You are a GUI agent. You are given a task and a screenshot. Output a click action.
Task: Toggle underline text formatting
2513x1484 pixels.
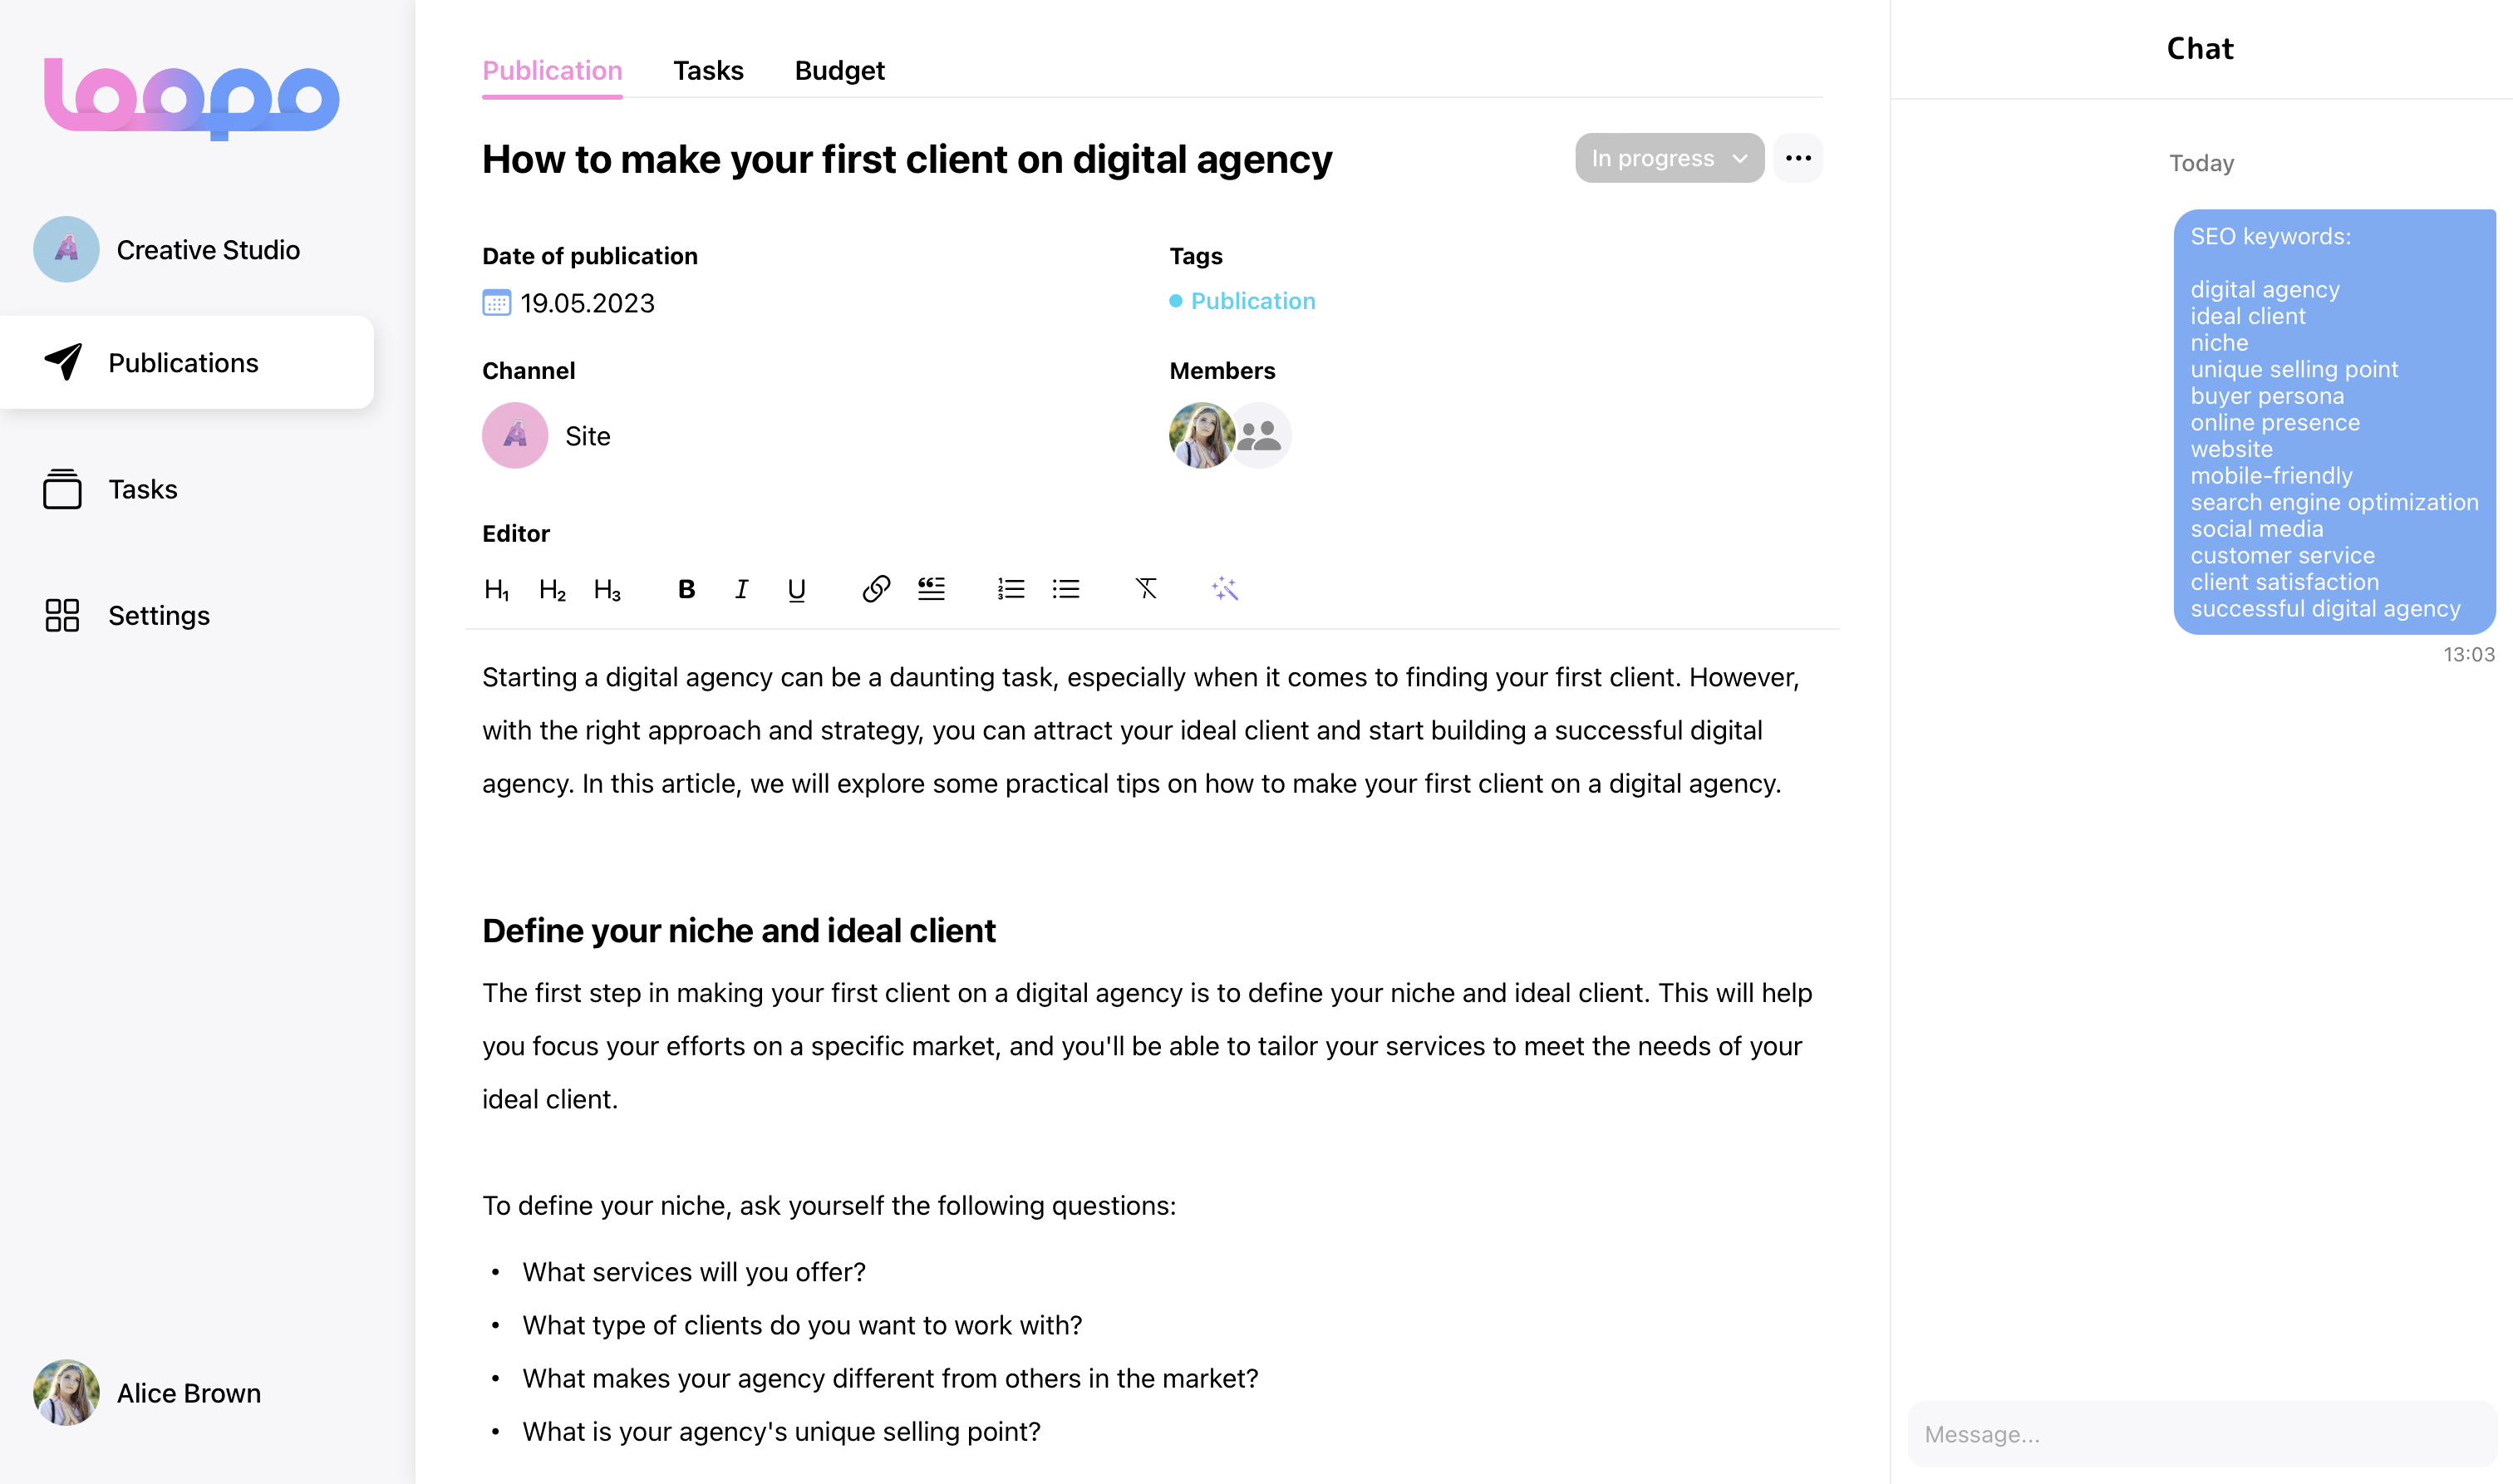click(796, 590)
